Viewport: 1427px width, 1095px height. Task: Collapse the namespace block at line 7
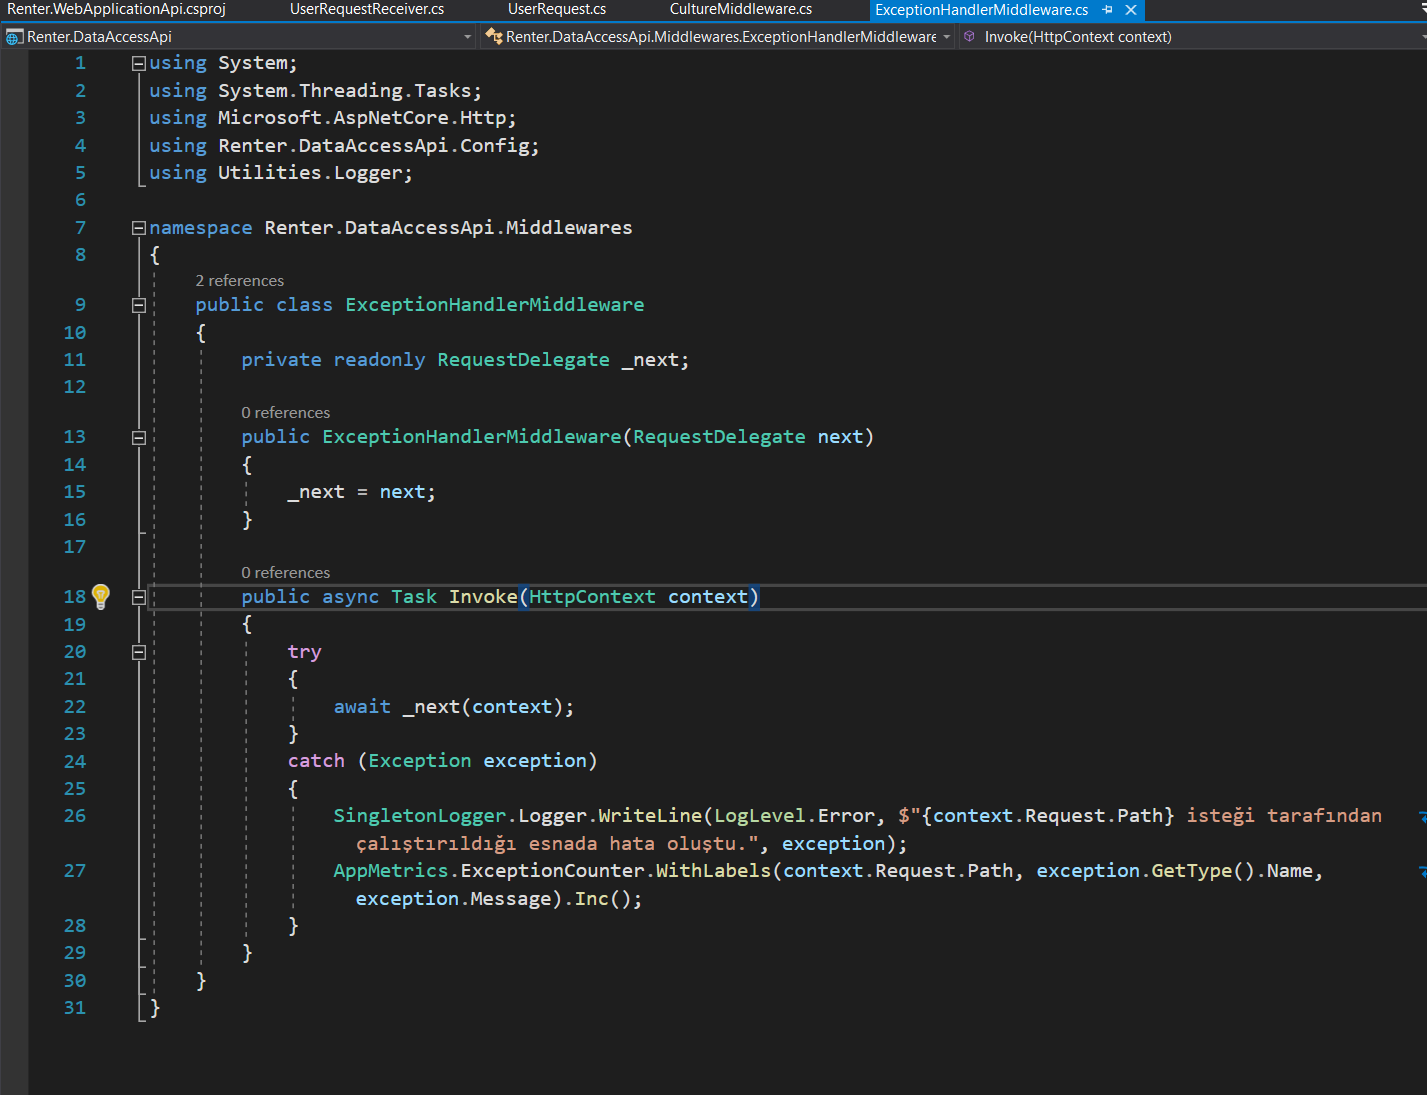point(139,228)
